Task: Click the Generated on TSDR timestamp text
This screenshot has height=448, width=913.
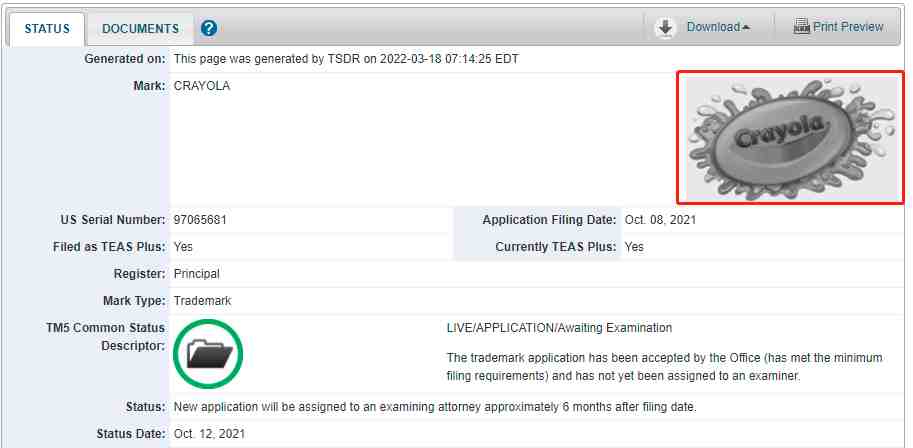Action: tap(346, 59)
